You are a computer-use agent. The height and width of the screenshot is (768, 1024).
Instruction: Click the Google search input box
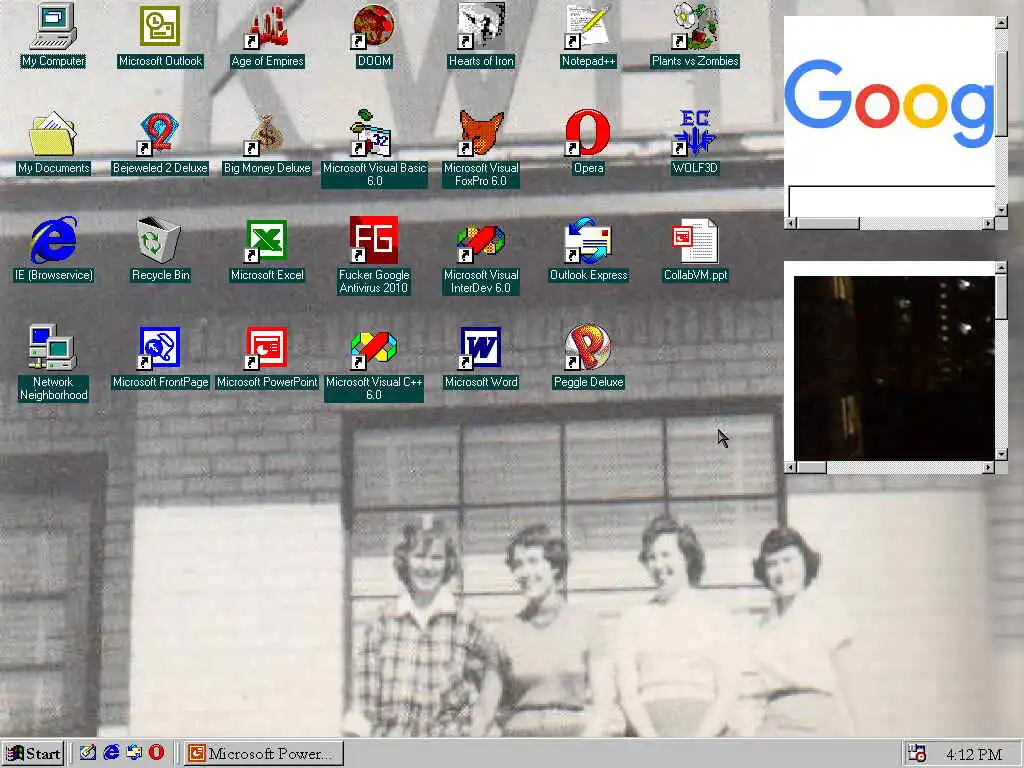892,202
